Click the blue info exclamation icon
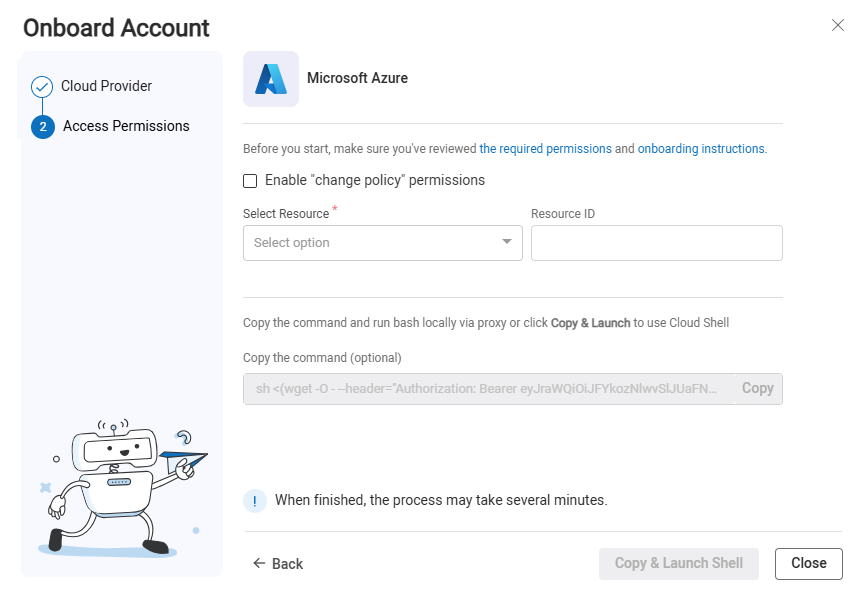This screenshot has height=595, width=866. 255,501
